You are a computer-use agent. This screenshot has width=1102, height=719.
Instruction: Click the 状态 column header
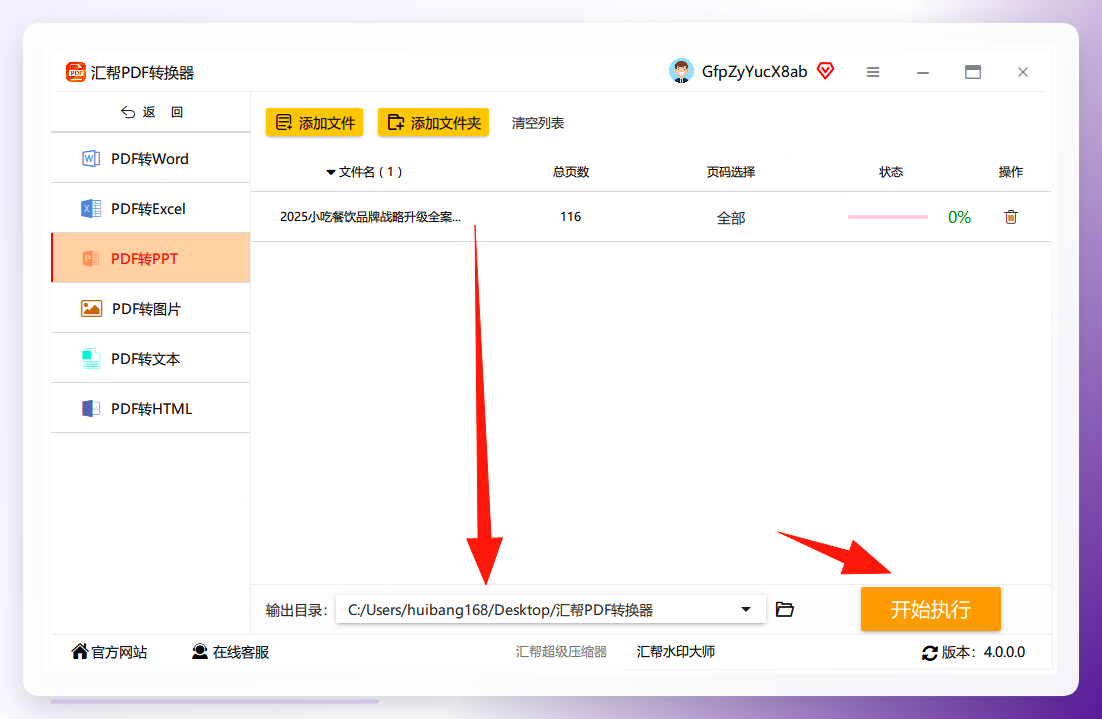[891, 172]
